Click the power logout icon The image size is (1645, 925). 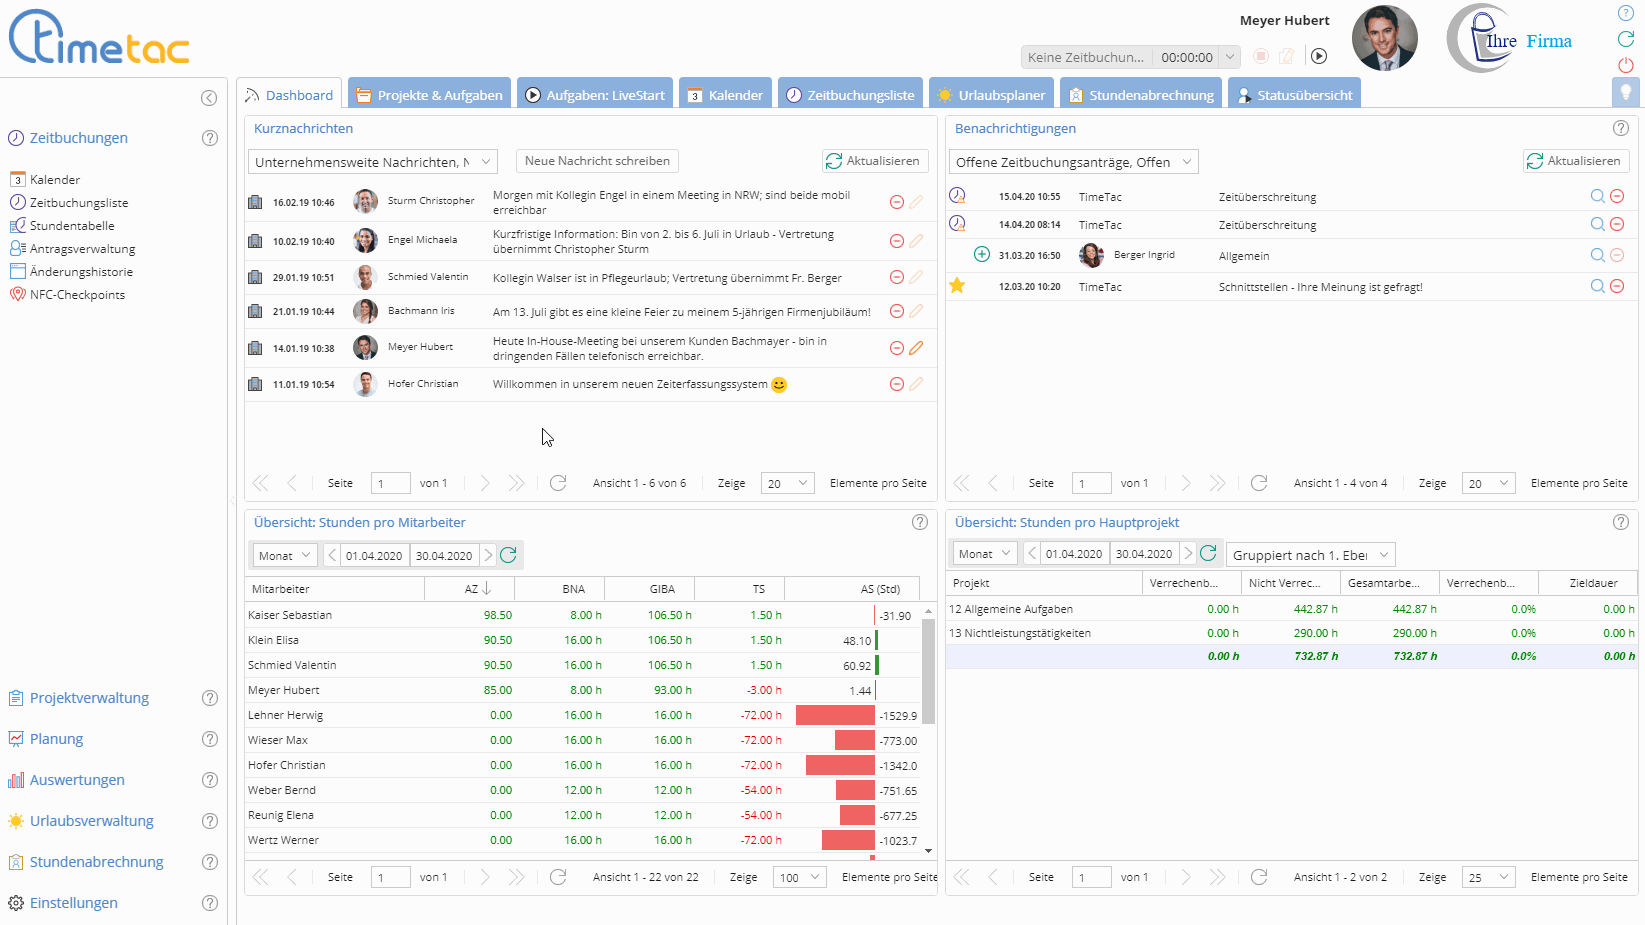click(1626, 65)
